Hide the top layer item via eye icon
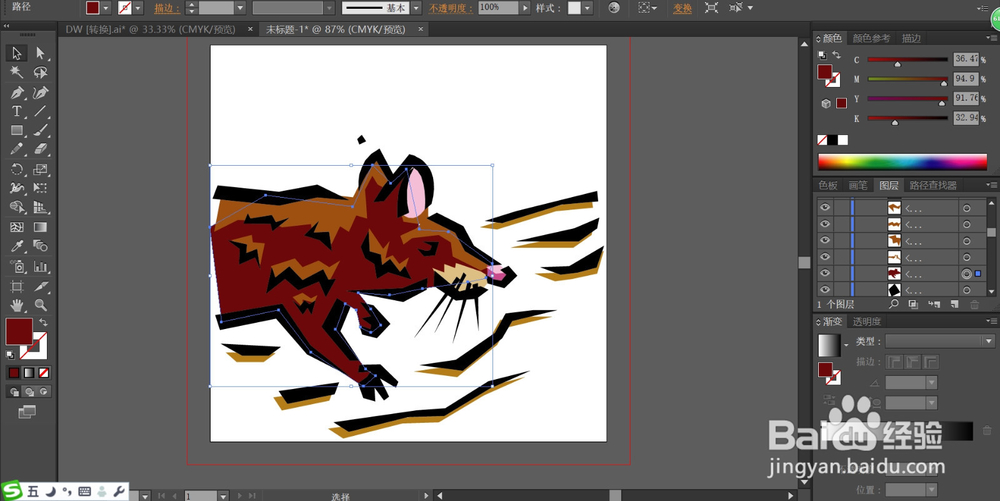 coord(825,208)
